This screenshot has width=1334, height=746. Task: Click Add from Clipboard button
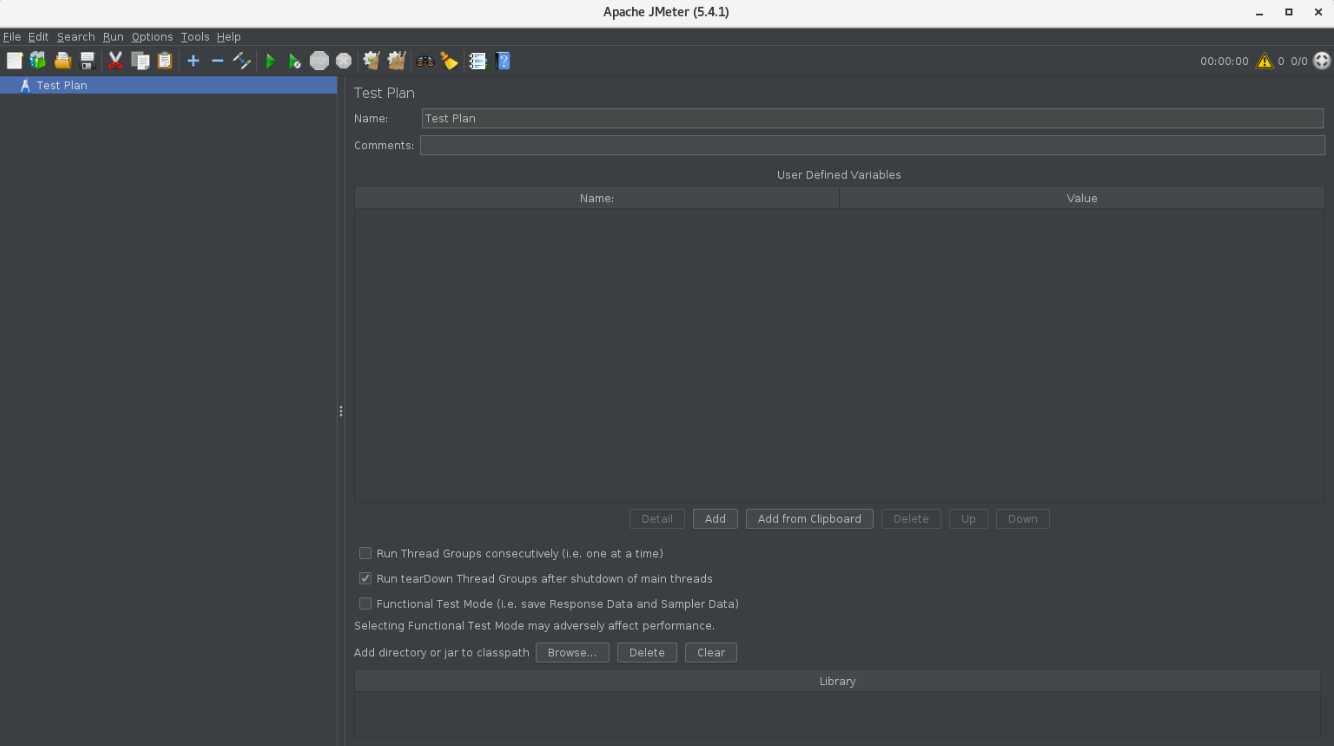click(810, 519)
